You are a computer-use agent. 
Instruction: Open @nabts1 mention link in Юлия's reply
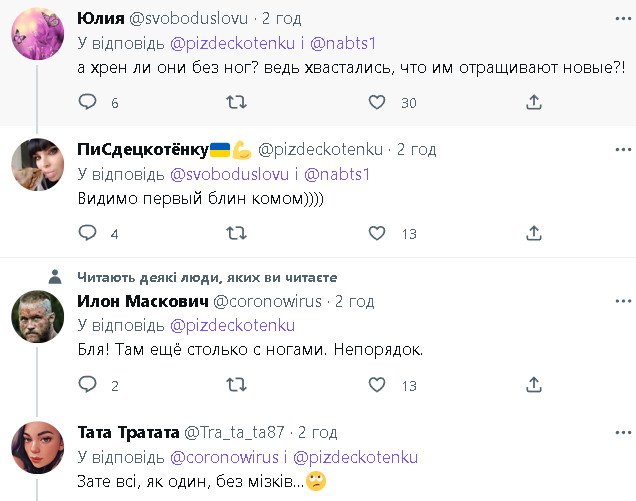coord(336,43)
